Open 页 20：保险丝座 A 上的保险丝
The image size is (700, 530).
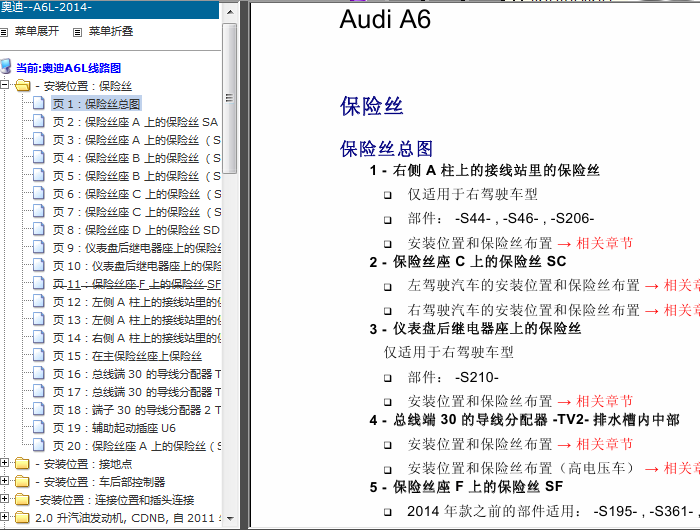click(136, 446)
